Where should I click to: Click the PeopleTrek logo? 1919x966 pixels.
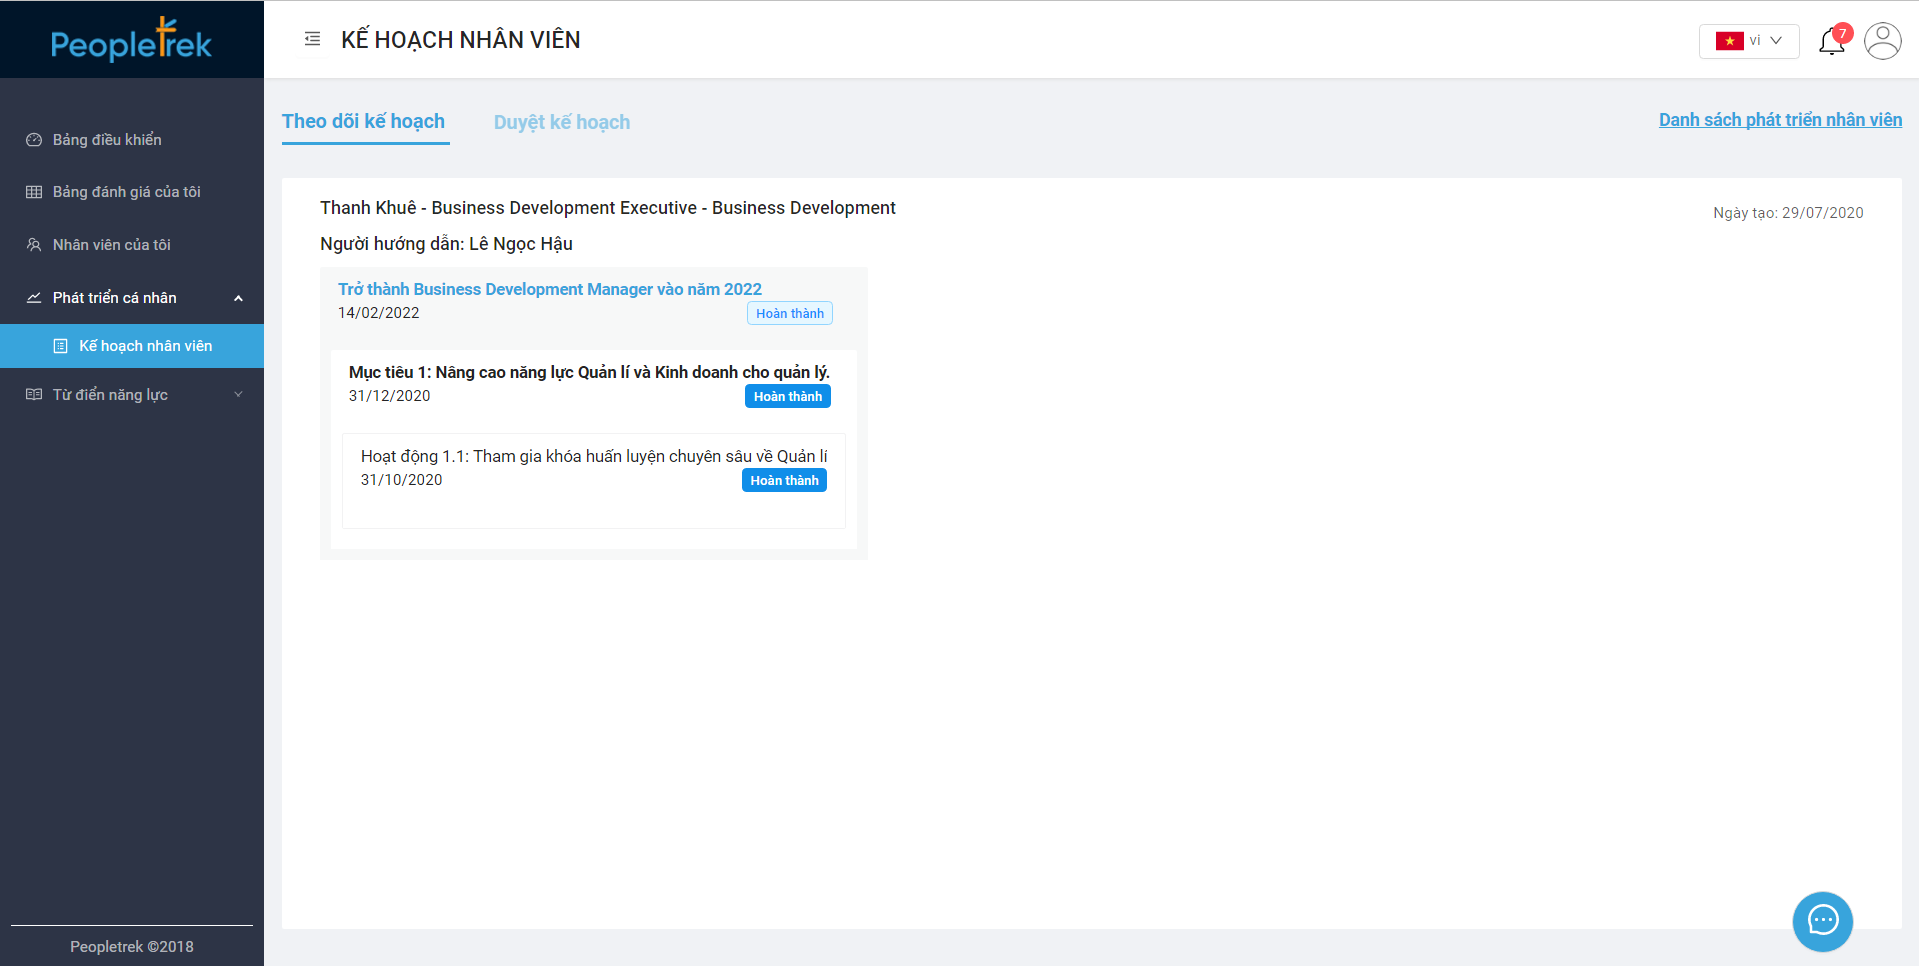tap(131, 40)
